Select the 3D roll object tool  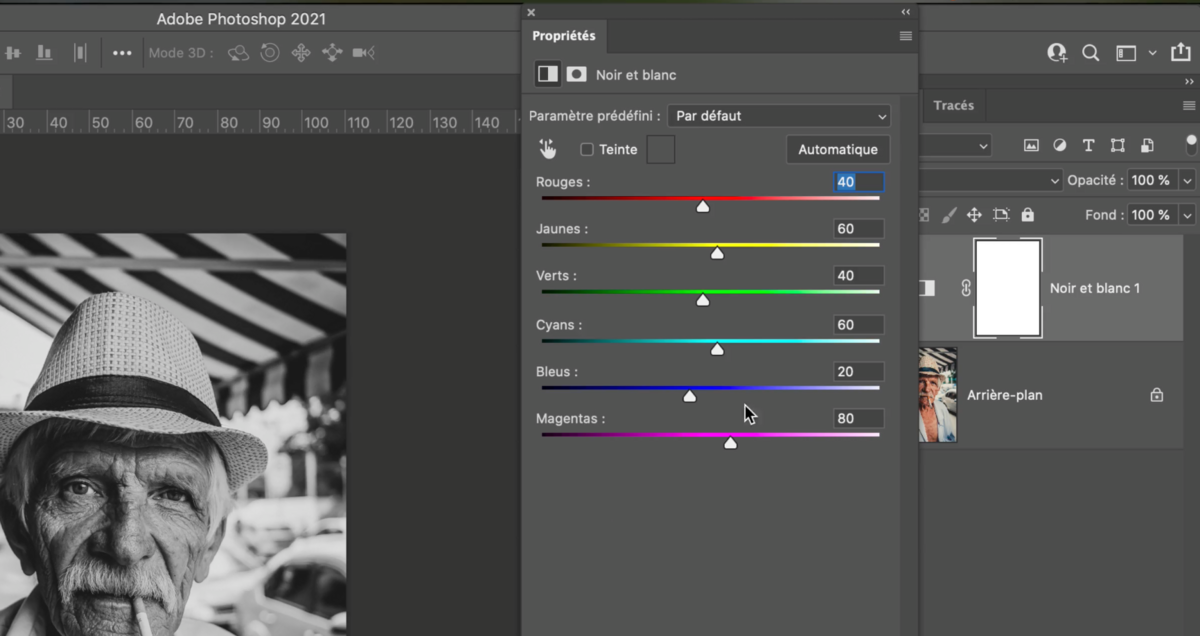269,53
